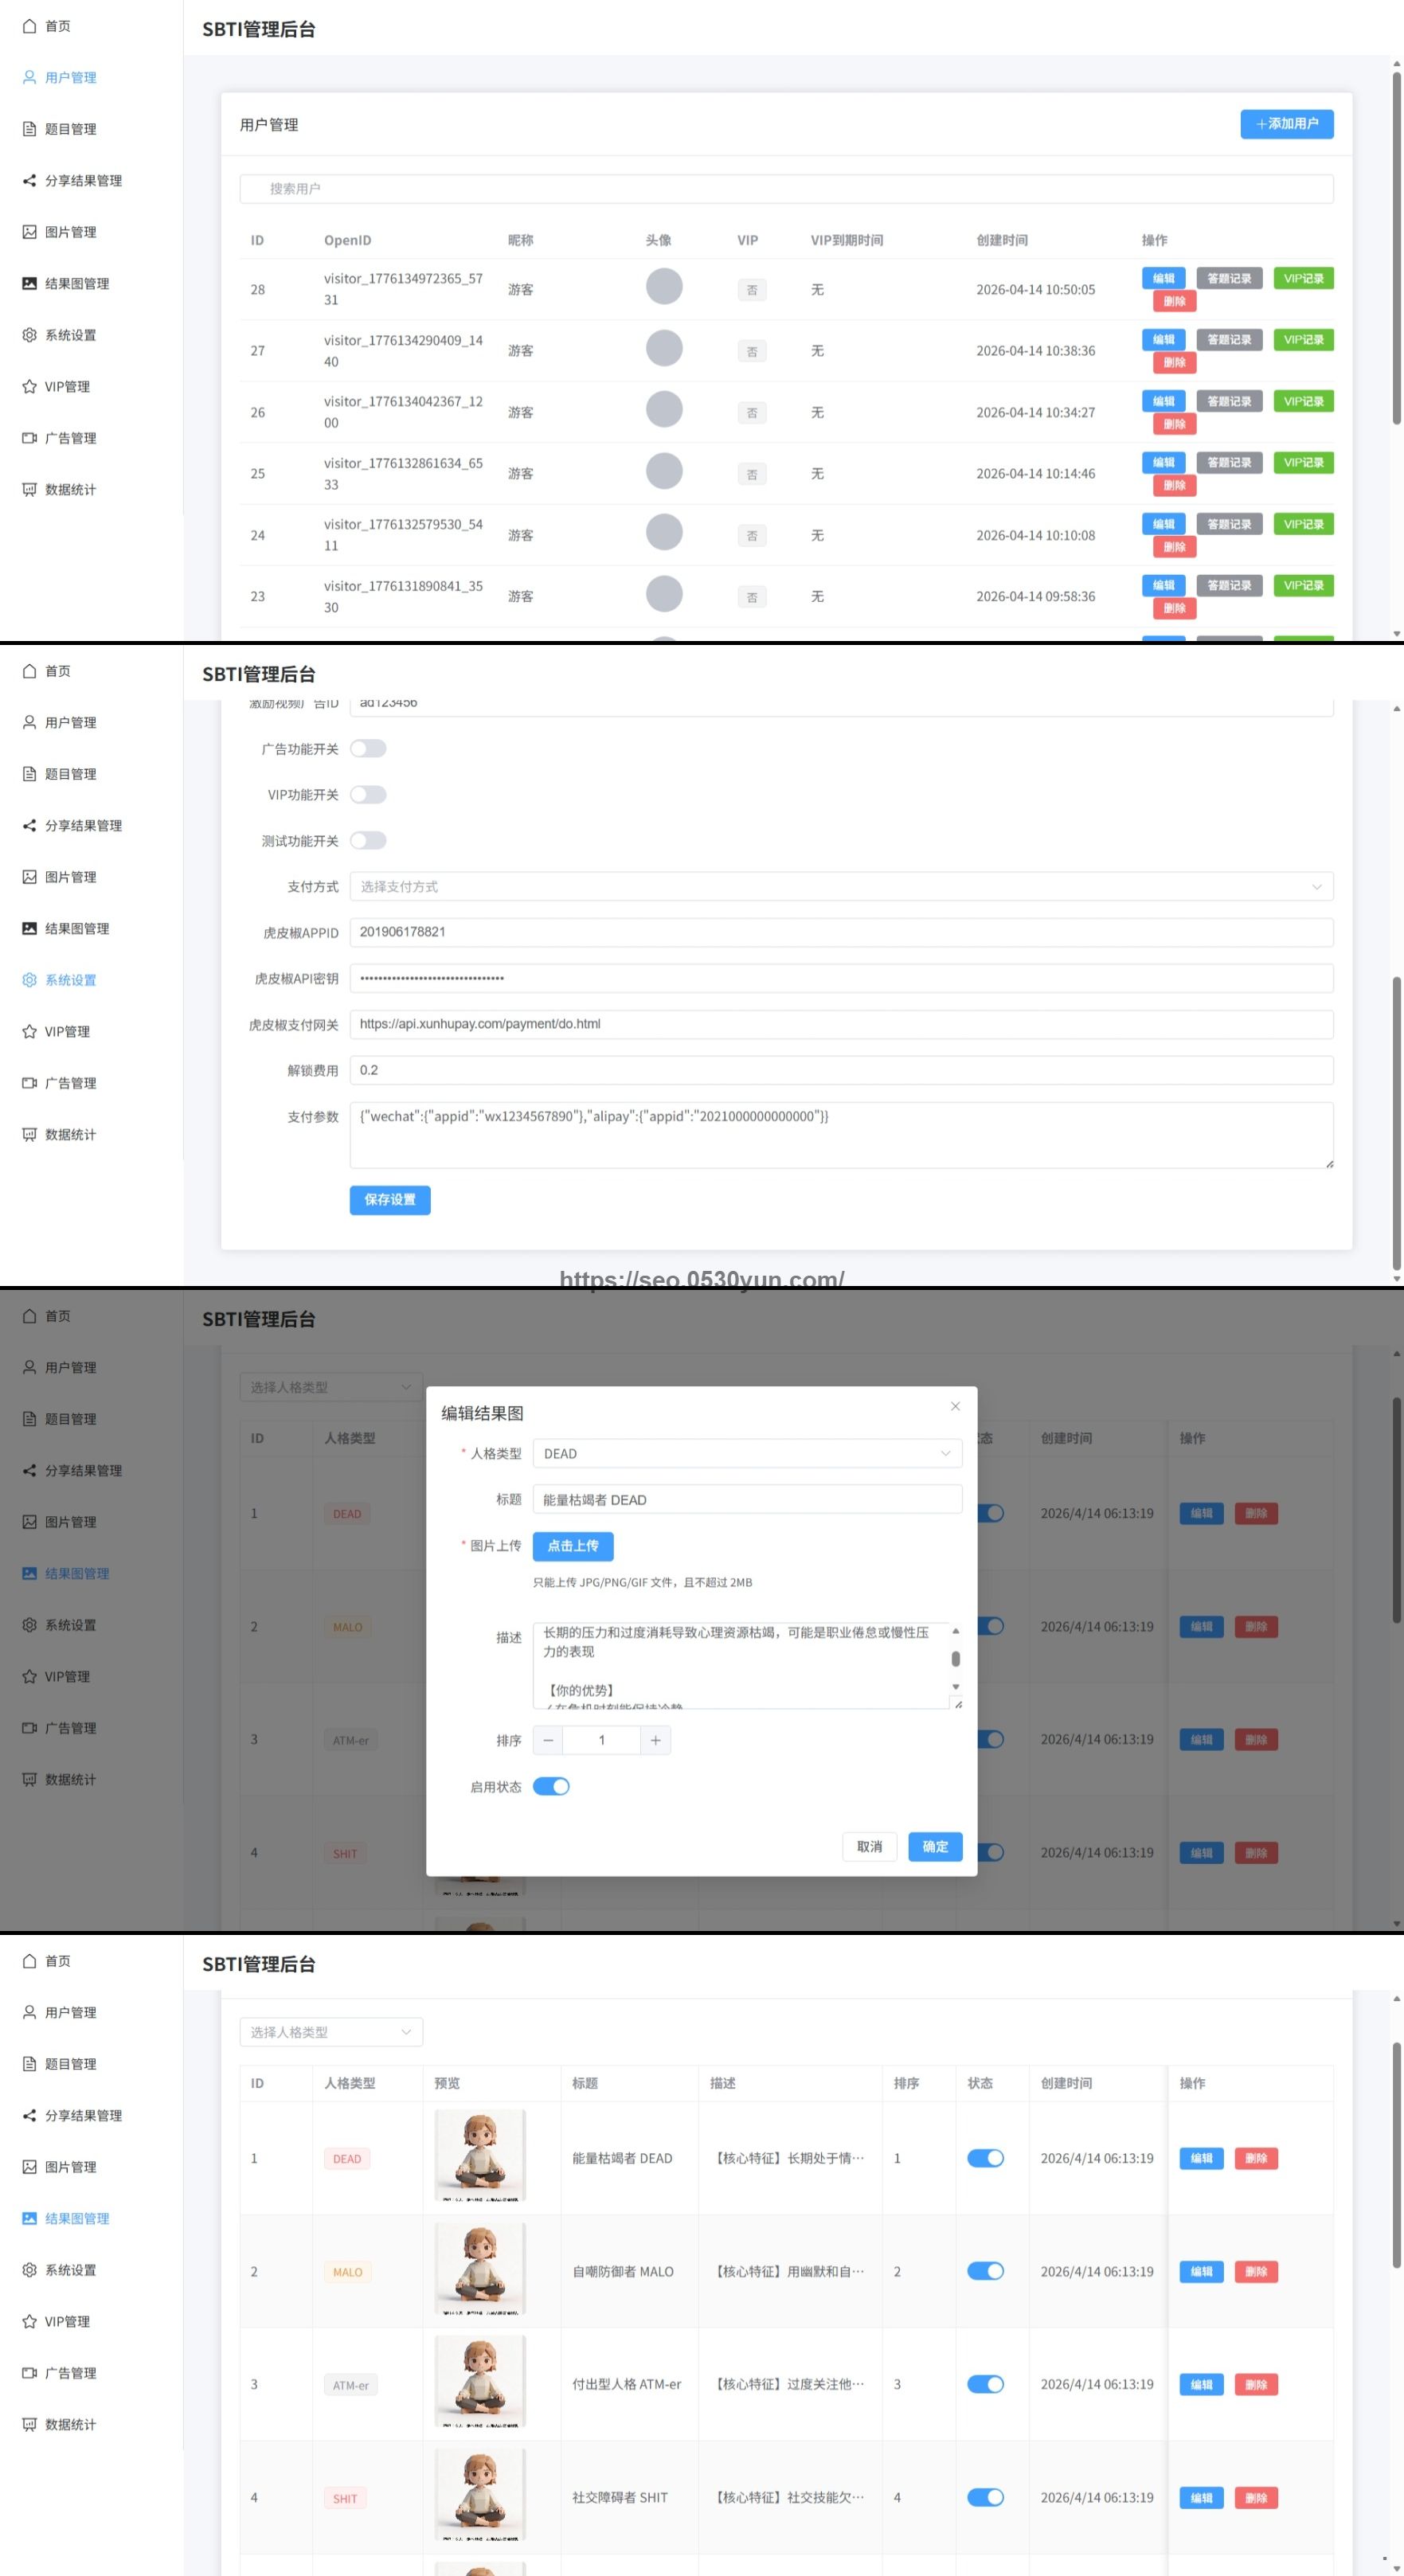Open 选择人格类型 filter above result image table
1404x2576 pixels.
[x=331, y=2032]
